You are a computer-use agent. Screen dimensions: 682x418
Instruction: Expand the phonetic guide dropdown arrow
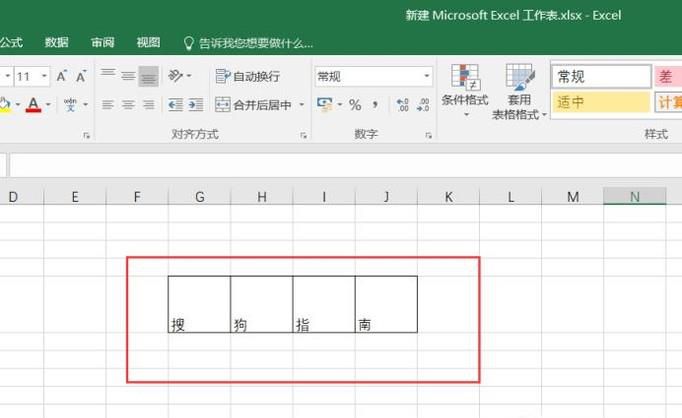point(85,105)
